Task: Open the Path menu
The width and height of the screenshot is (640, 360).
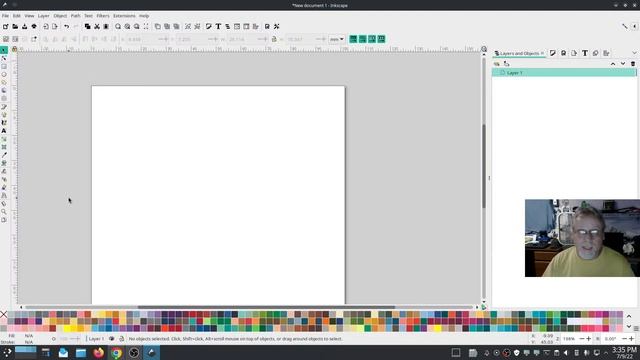Action: [x=76, y=16]
